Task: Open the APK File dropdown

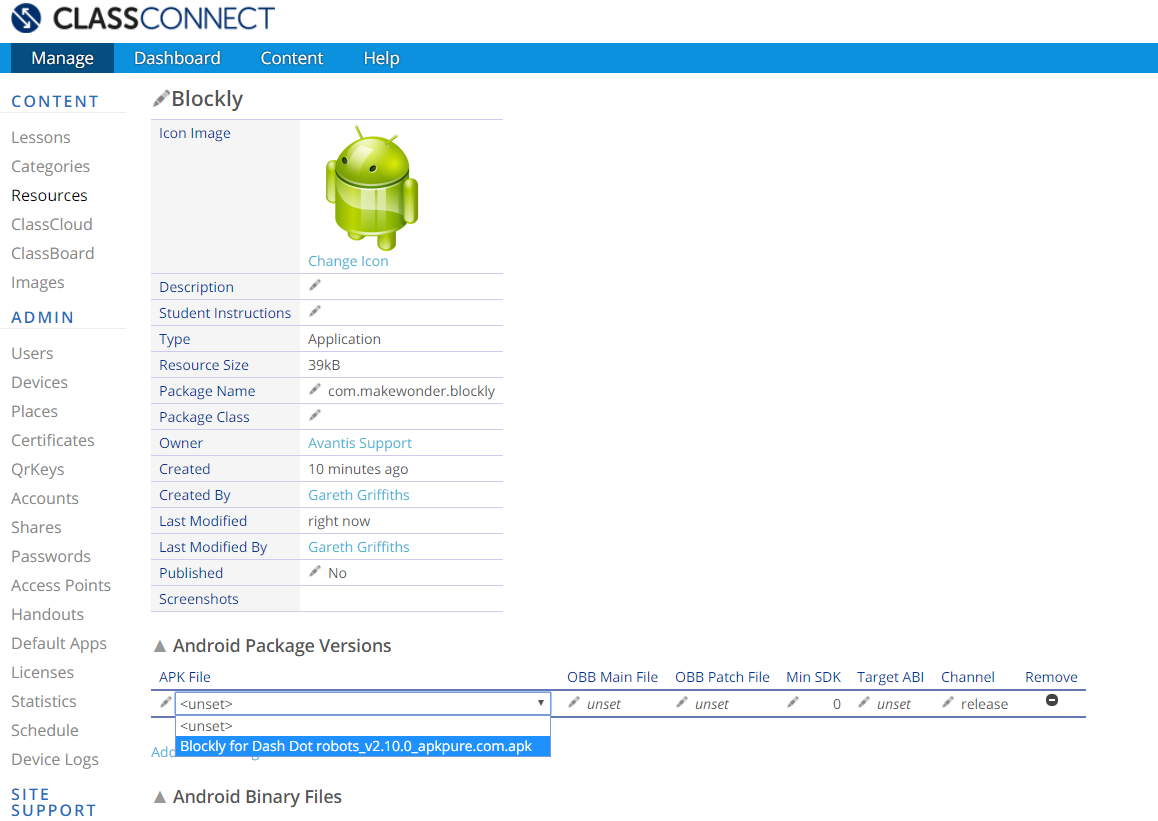Action: (x=363, y=704)
